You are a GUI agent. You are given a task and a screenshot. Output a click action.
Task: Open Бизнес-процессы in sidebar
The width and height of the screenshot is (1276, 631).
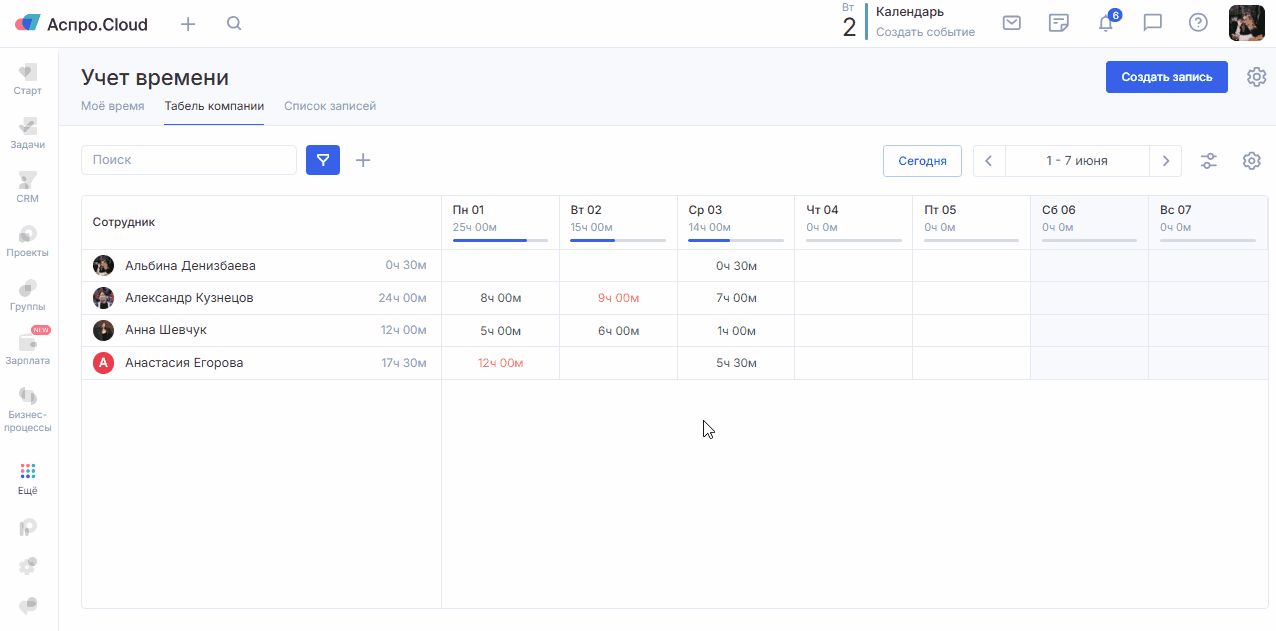coord(28,410)
